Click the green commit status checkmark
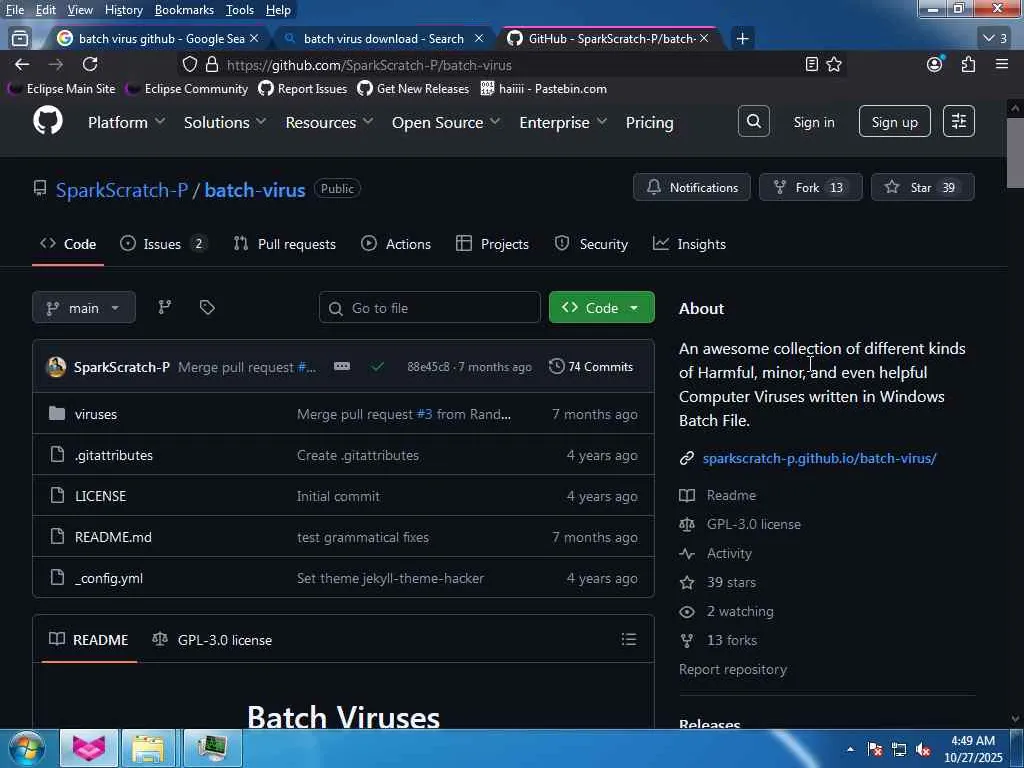 377,366
